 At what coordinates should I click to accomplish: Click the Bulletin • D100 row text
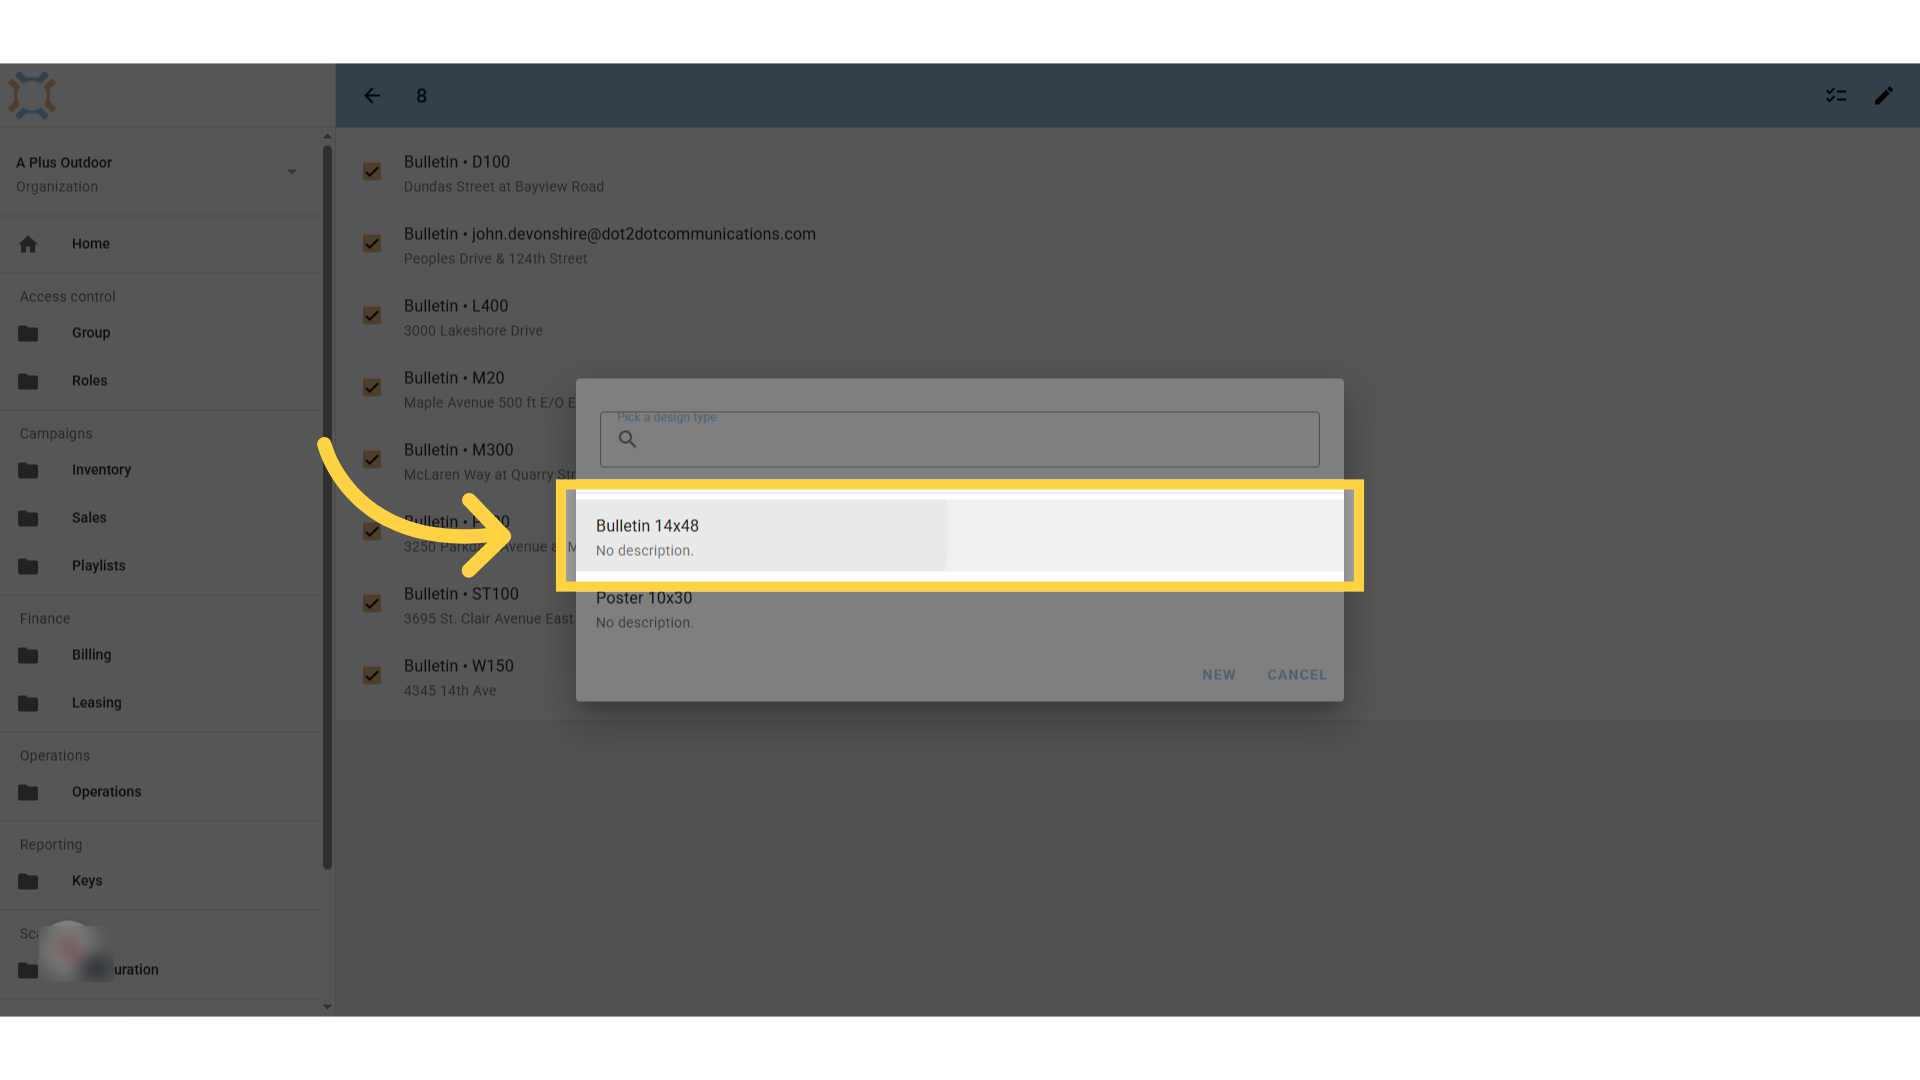point(457,162)
